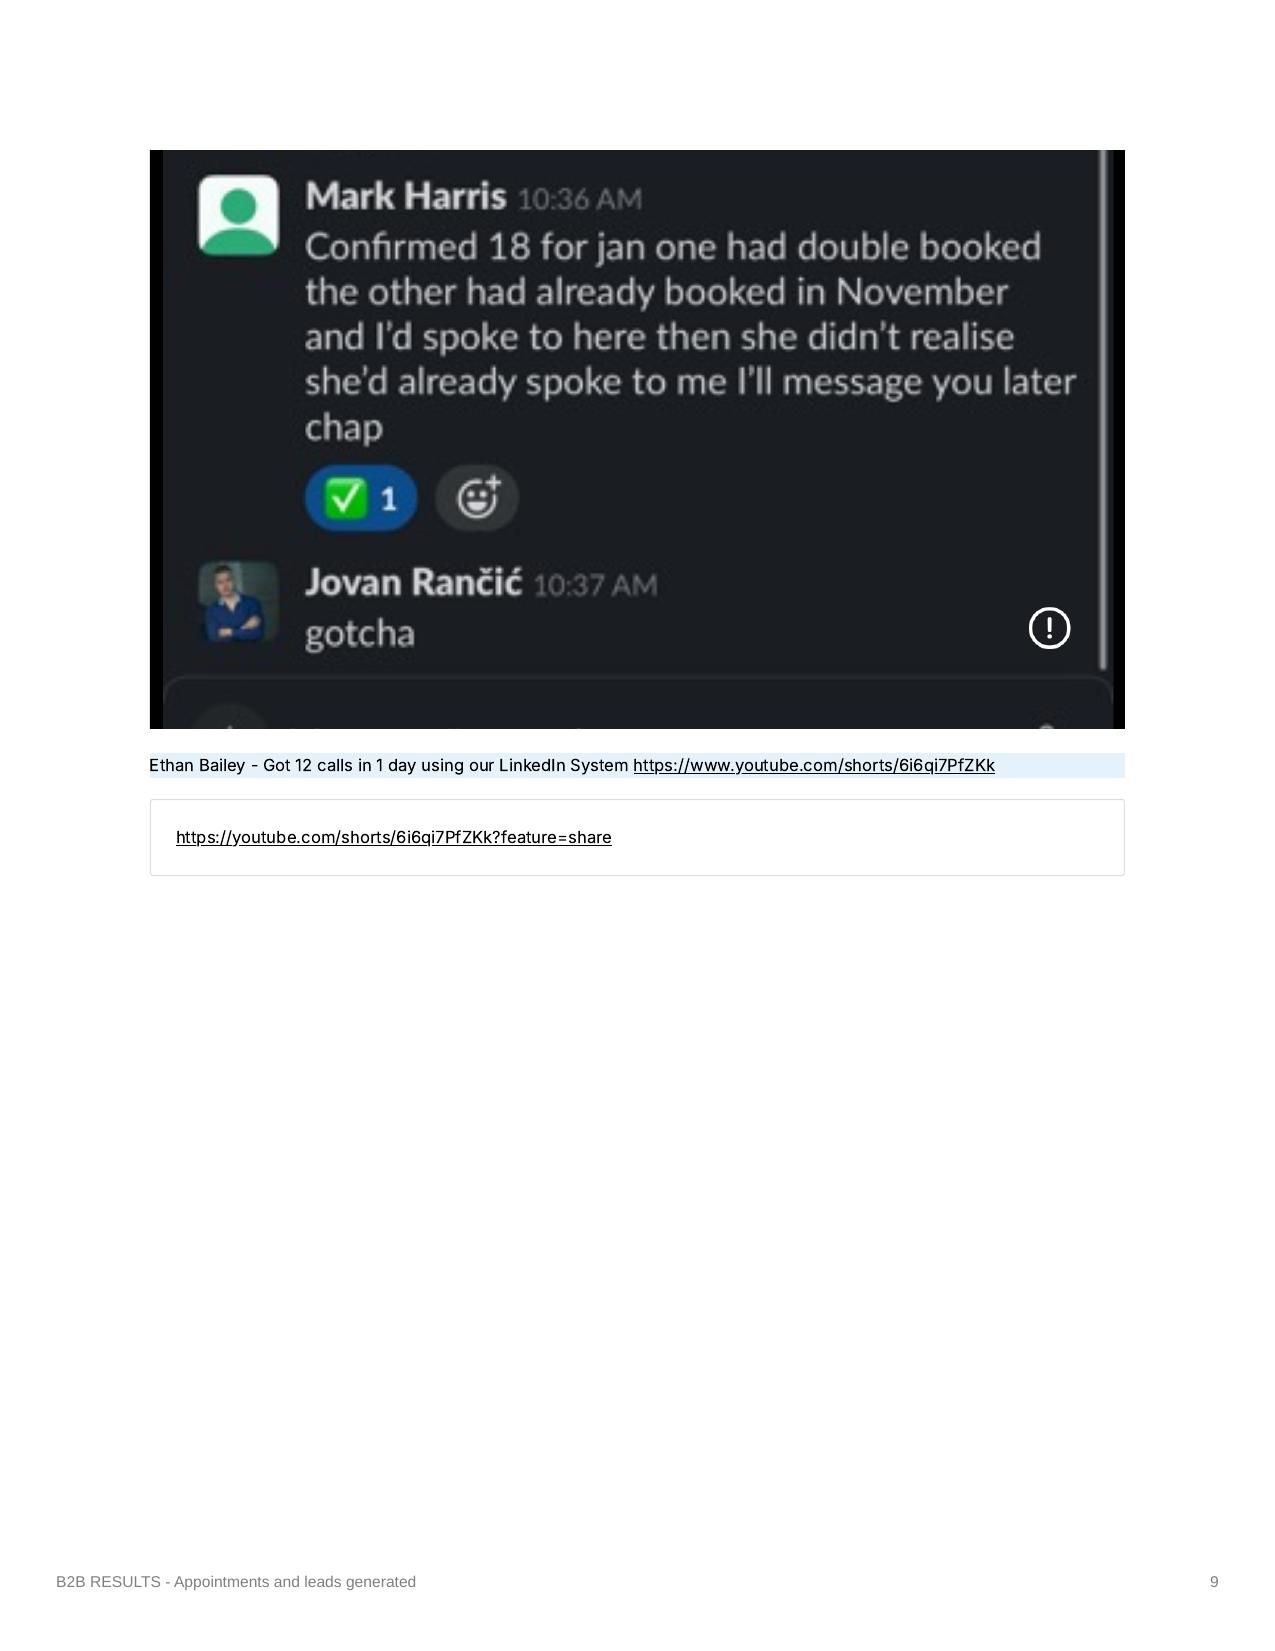Click the 10:37 AM message timestamp
This screenshot has height=1651, width=1275.
click(595, 585)
